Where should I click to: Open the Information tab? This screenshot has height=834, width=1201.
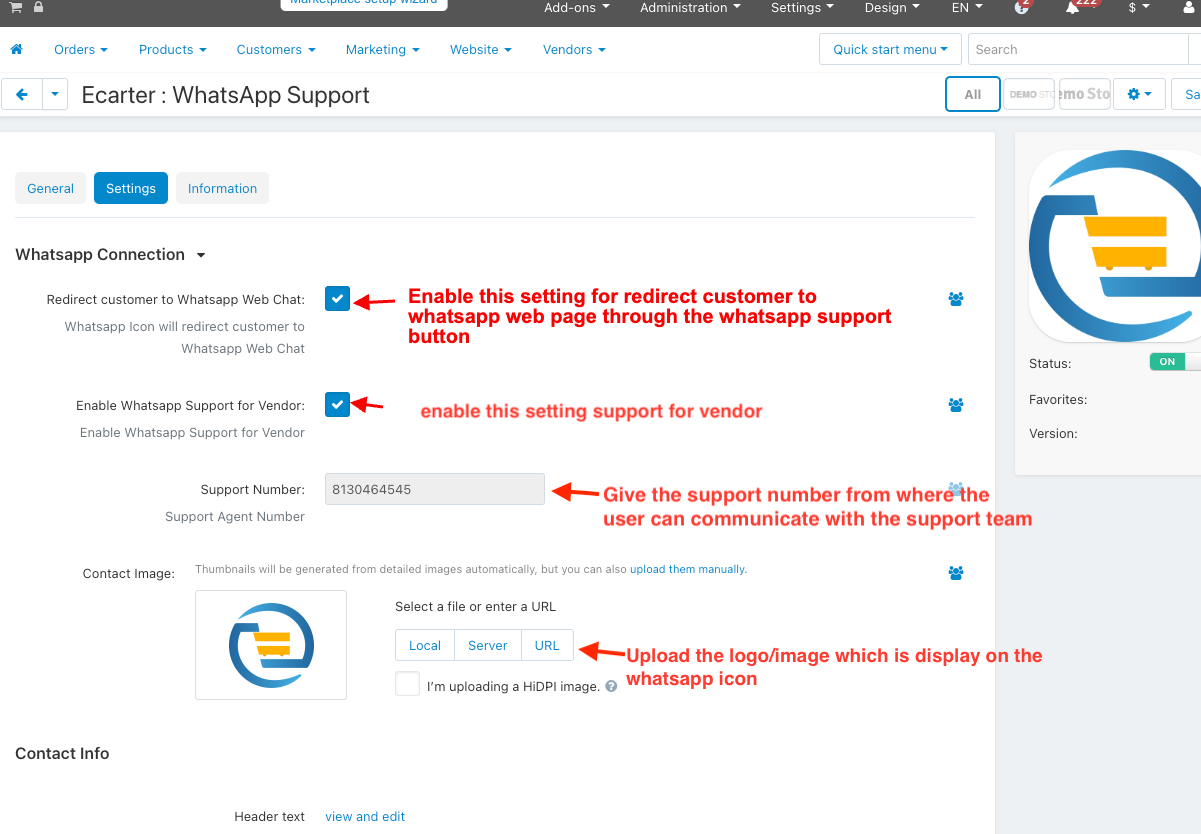[222, 188]
